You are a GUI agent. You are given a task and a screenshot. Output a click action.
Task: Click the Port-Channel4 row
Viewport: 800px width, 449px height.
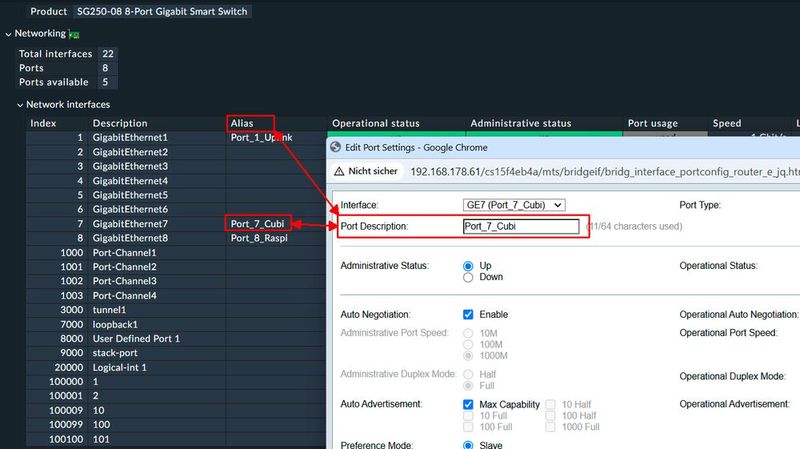tap(176, 295)
